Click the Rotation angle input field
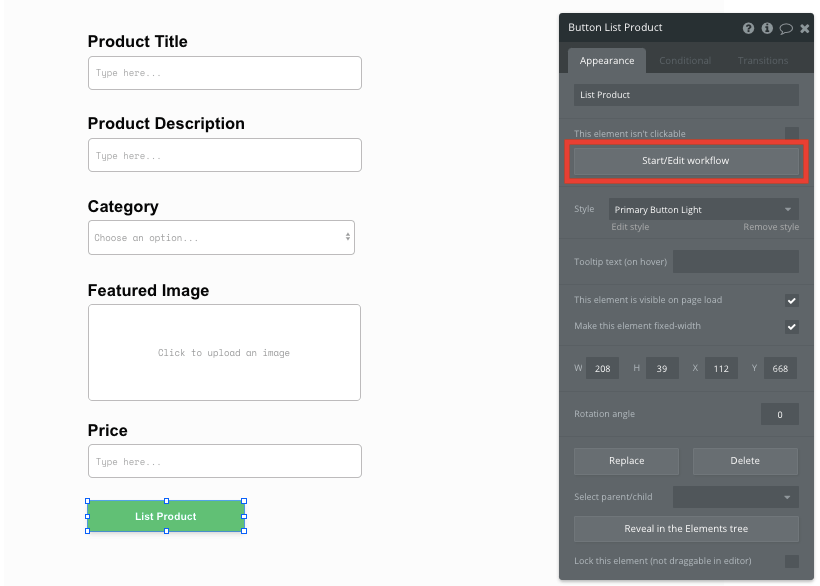Screen dimensions: 820x586 [x=779, y=414]
